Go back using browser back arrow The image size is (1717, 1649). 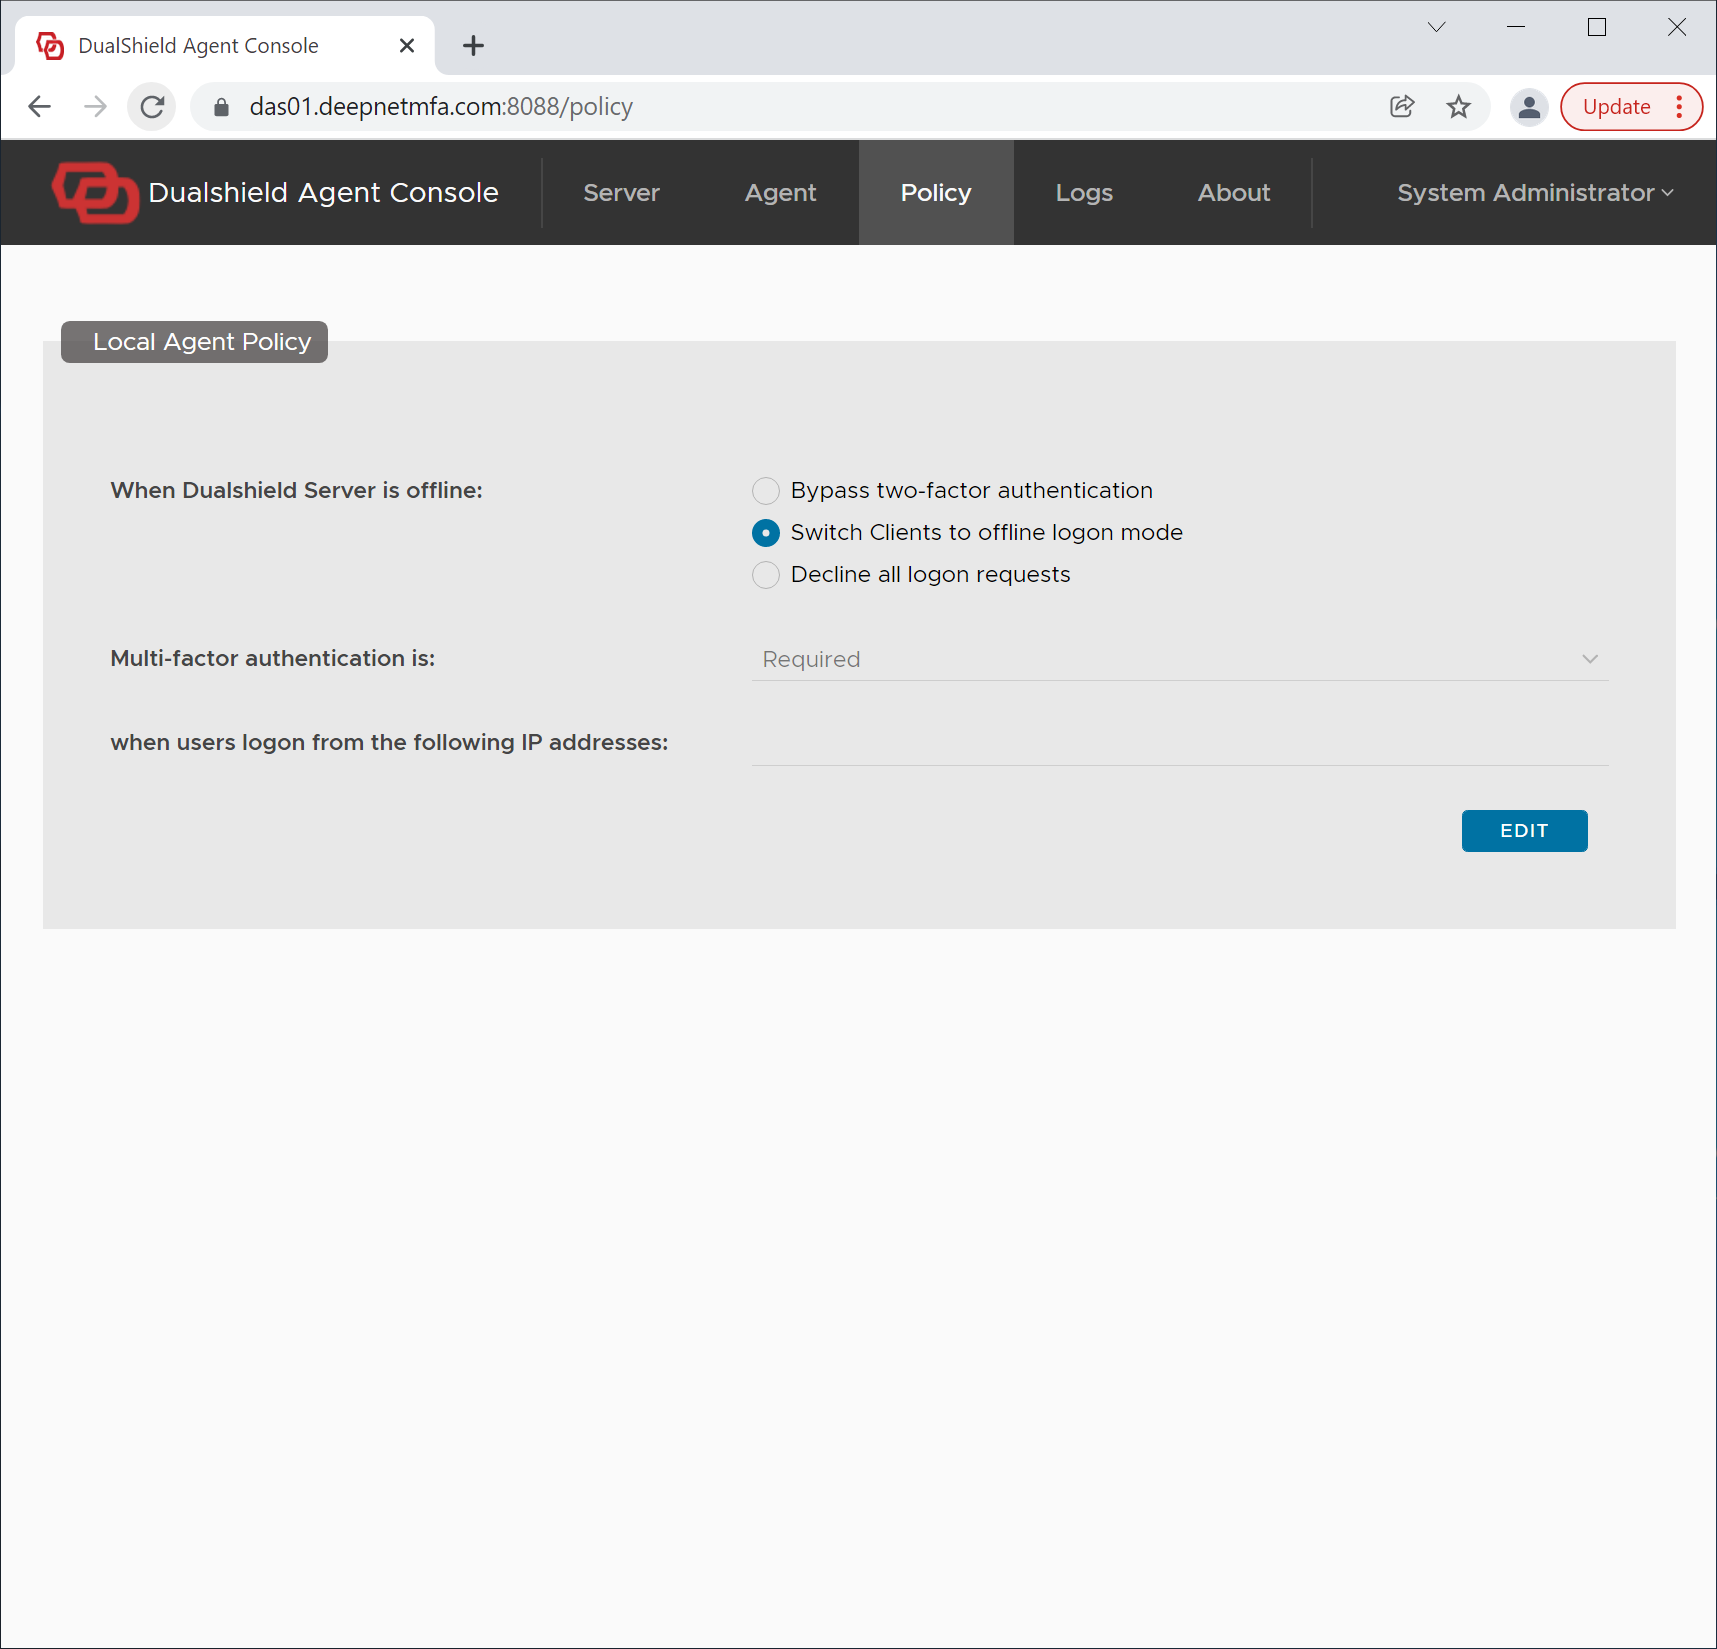point(40,107)
